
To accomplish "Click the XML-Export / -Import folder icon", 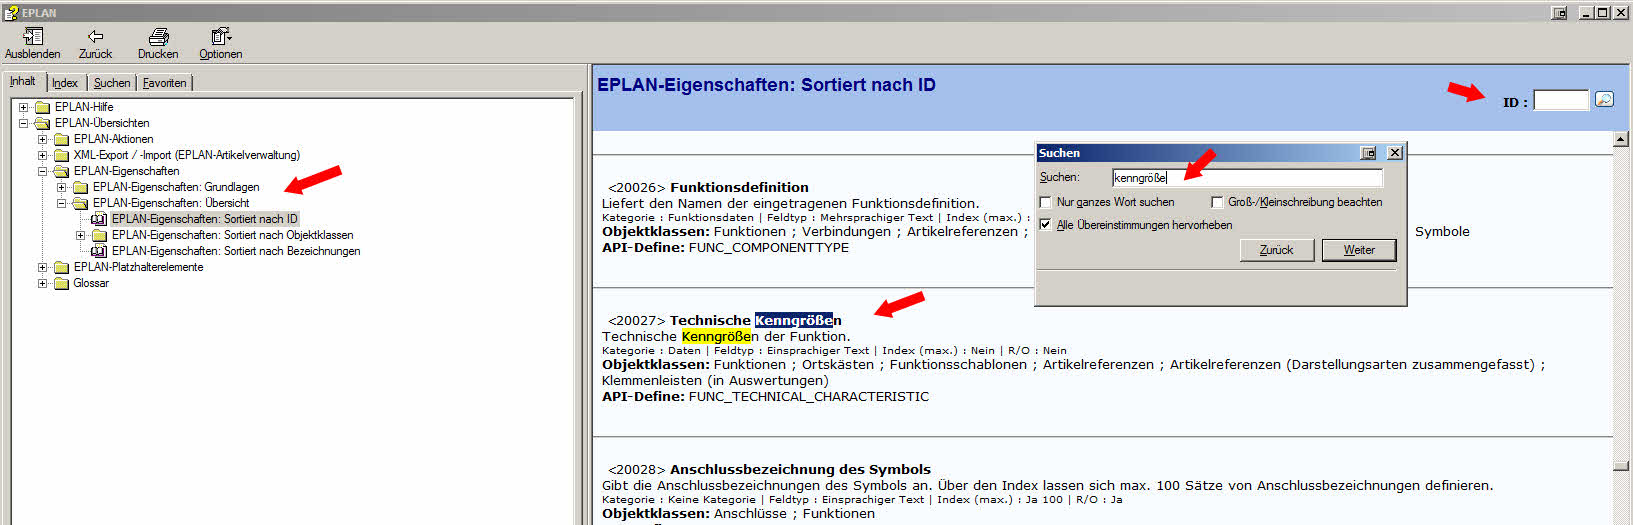I will (62, 155).
